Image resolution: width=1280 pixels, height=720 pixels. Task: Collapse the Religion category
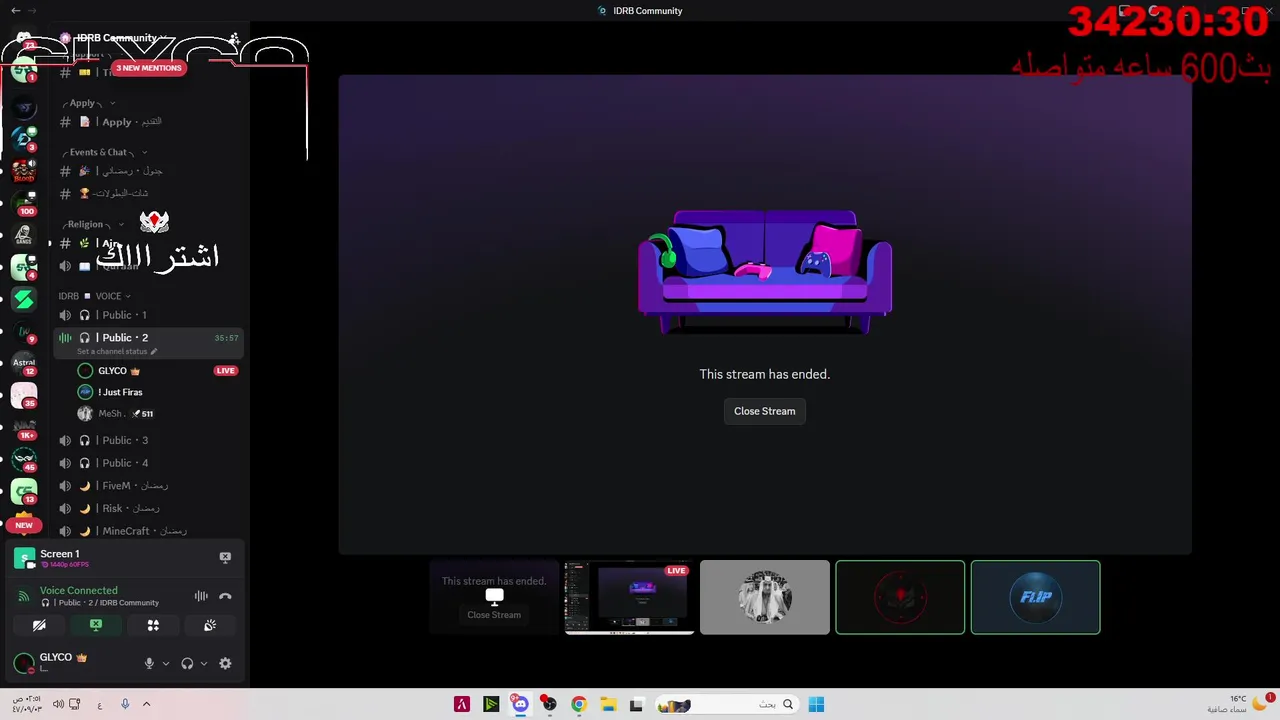[x=91, y=224]
